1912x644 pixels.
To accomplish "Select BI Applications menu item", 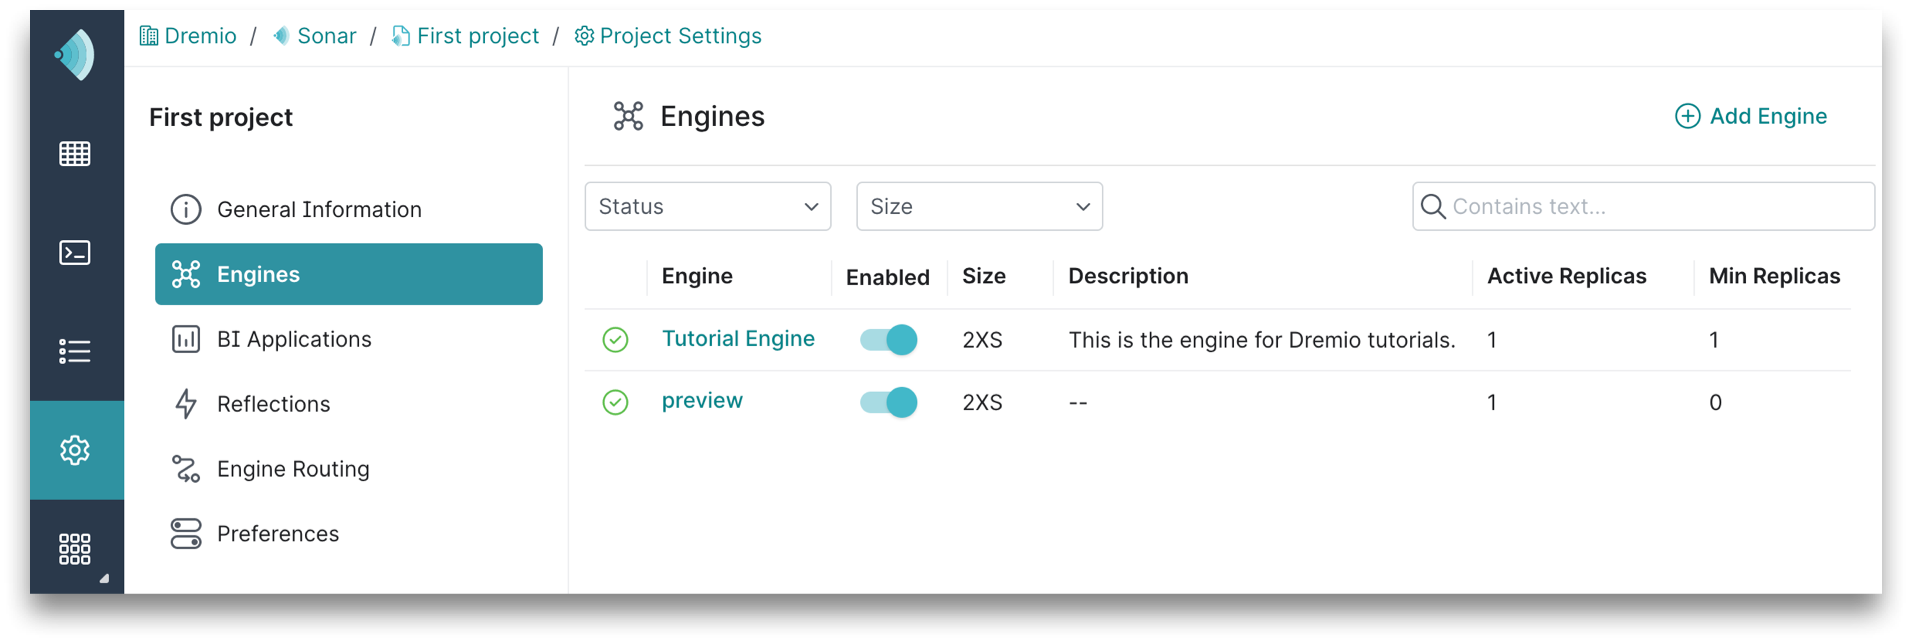I will (x=349, y=339).
